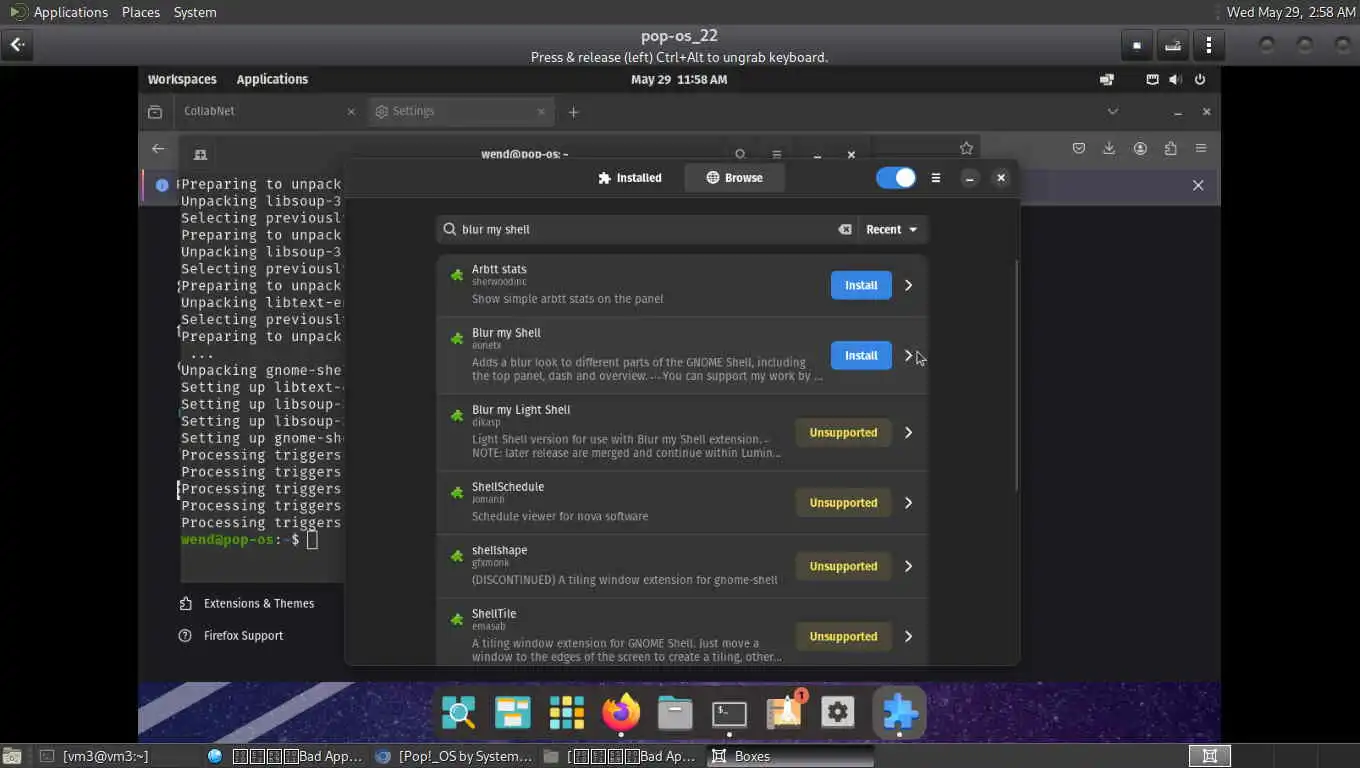The width and height of the screenshot is (1360, 768).
Task: Open Applications grid in dock
Action: 566,712
